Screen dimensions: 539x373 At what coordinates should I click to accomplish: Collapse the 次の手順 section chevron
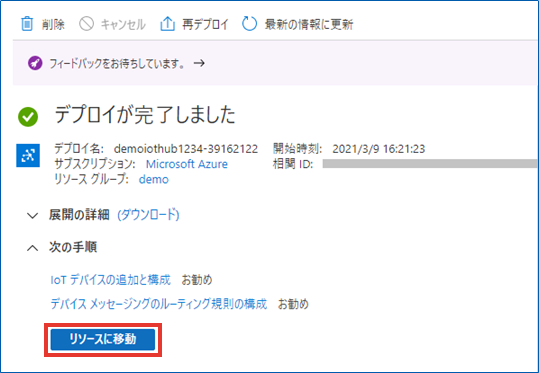[33, 248]
